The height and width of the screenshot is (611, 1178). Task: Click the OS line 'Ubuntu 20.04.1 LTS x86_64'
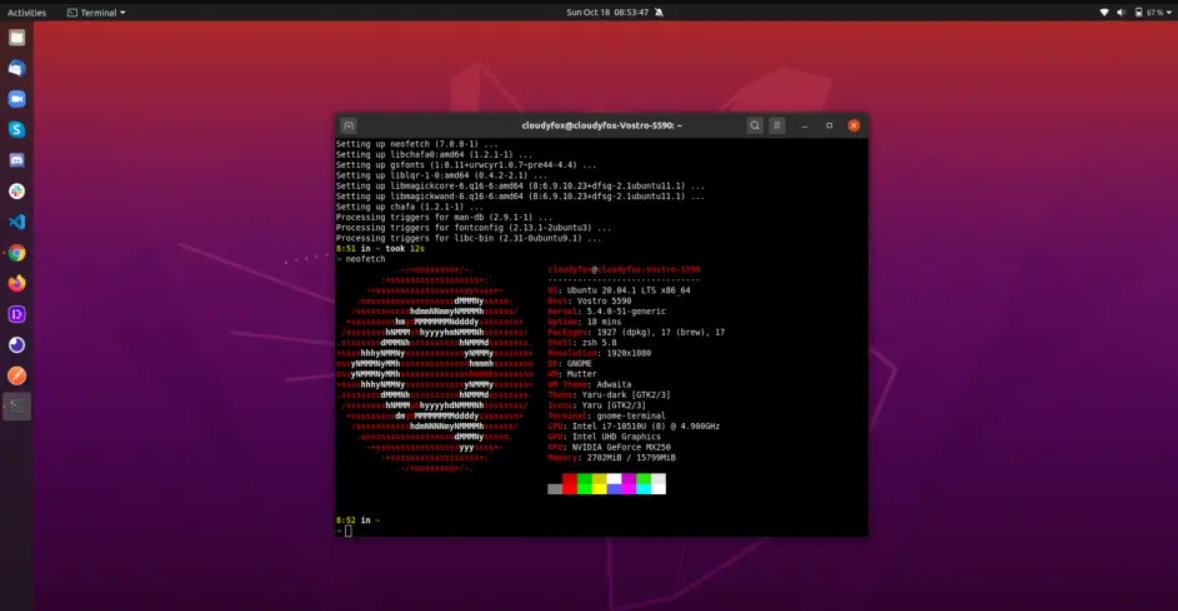(x=619, y=291)
